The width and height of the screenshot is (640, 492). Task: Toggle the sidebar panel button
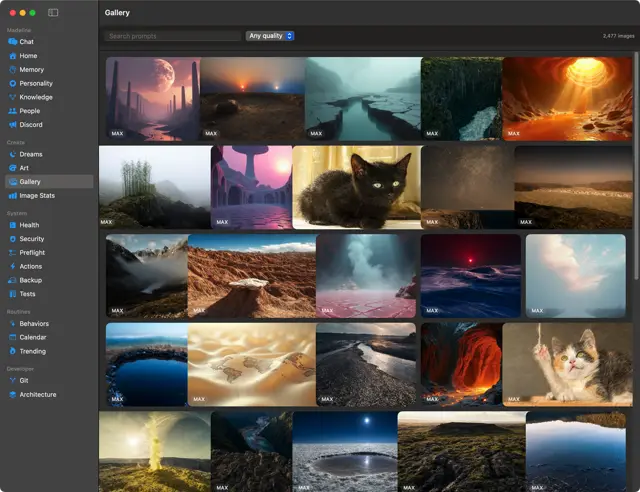[x=53, y=13]
